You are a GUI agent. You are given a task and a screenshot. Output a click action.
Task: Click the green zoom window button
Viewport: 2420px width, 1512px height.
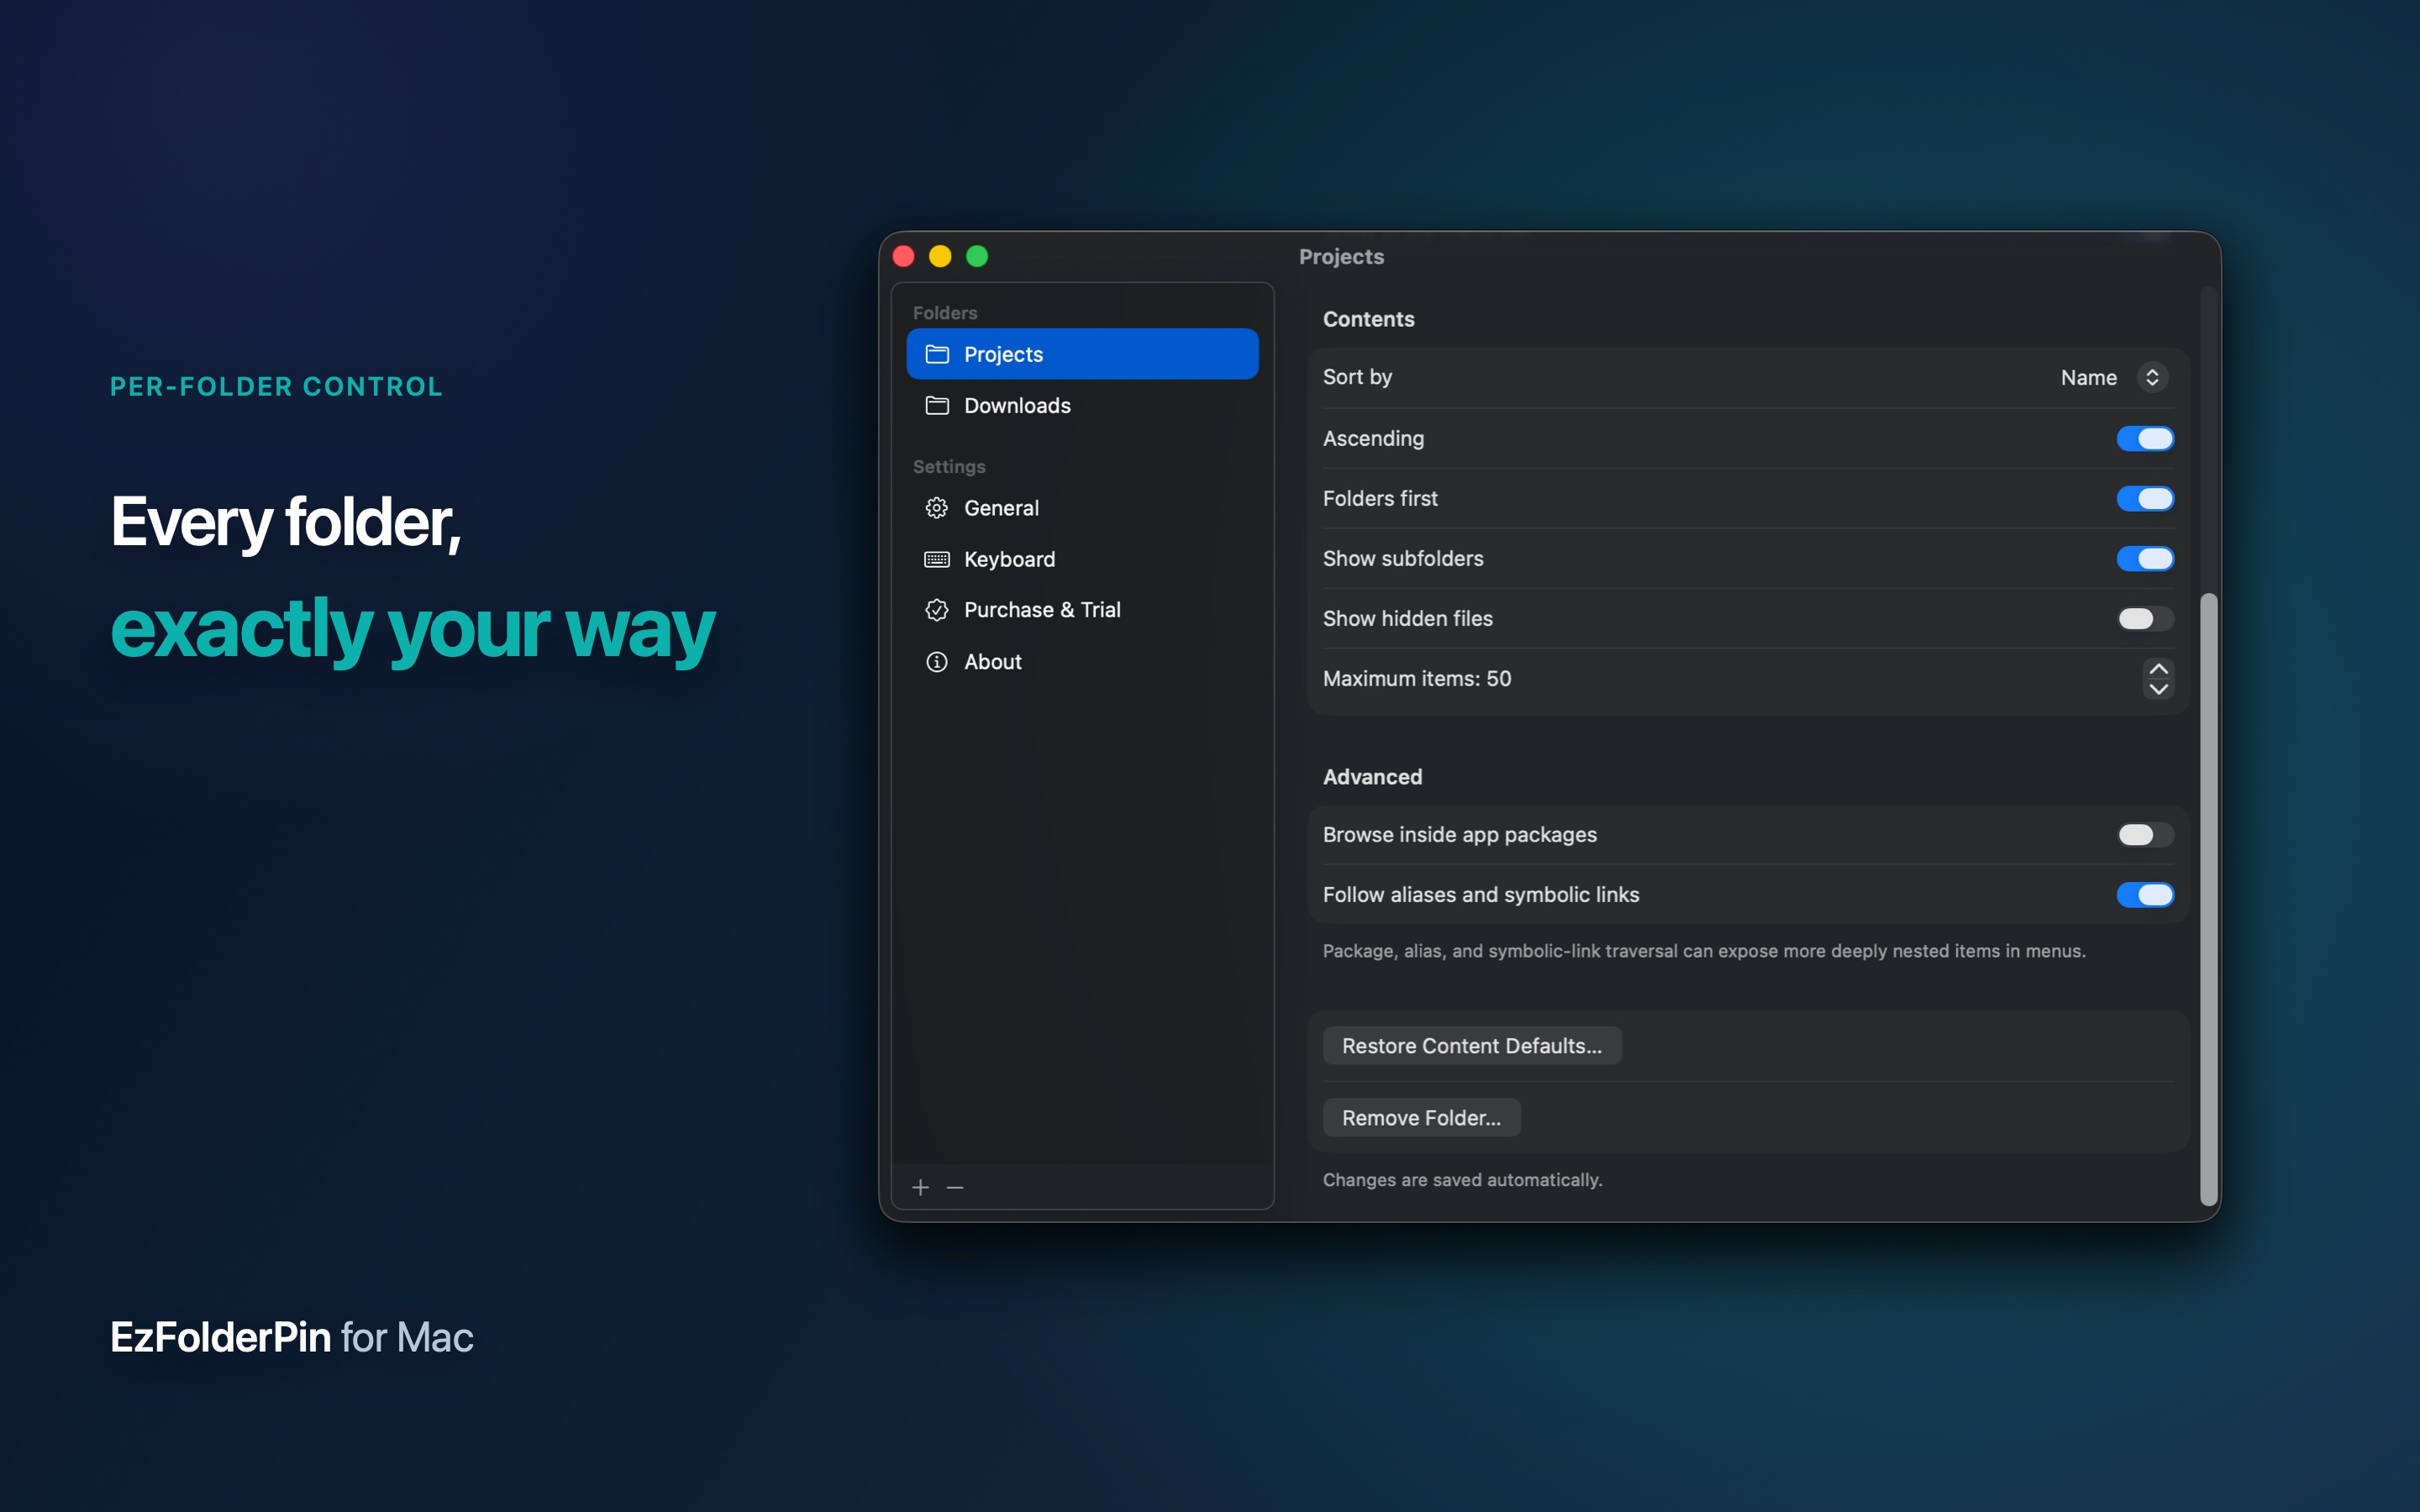point(977,256)
